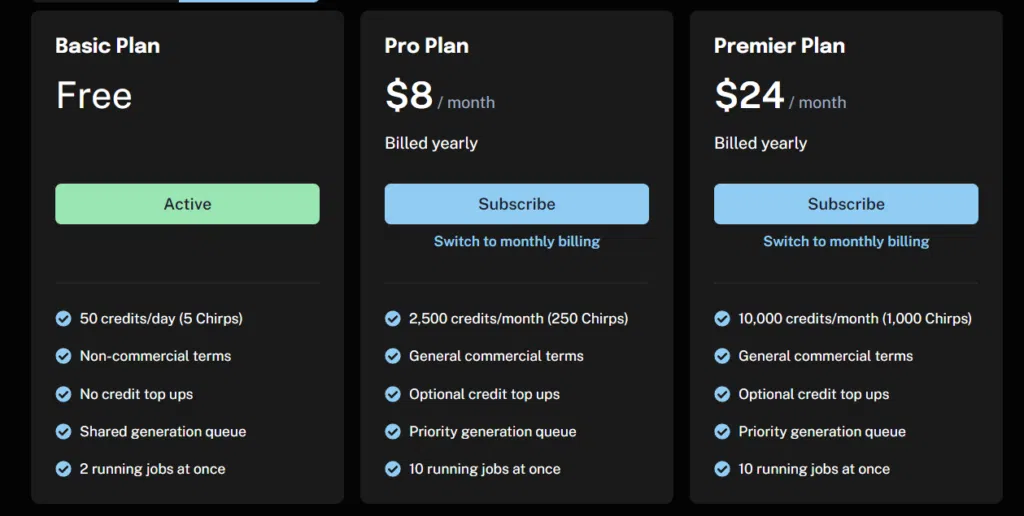Click Pro Plan's Optional credit top ups checkmark

[392, 394]
